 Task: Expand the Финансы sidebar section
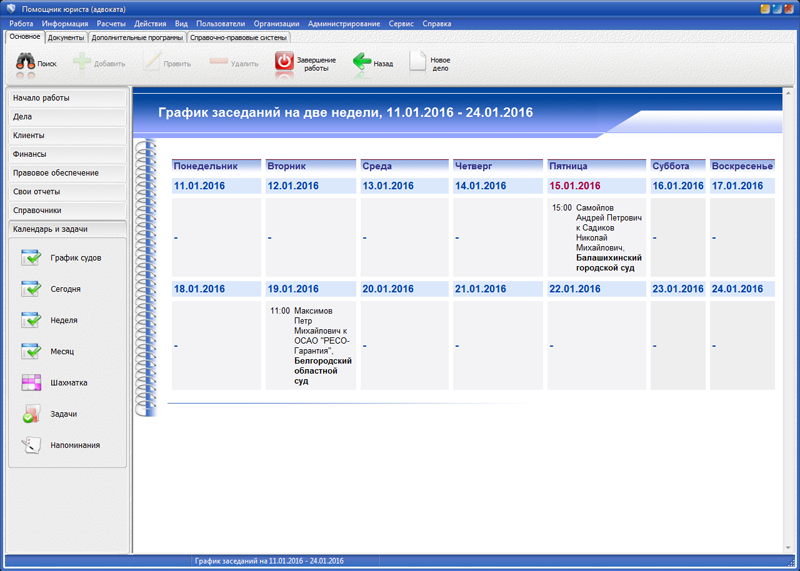(67, 154)
